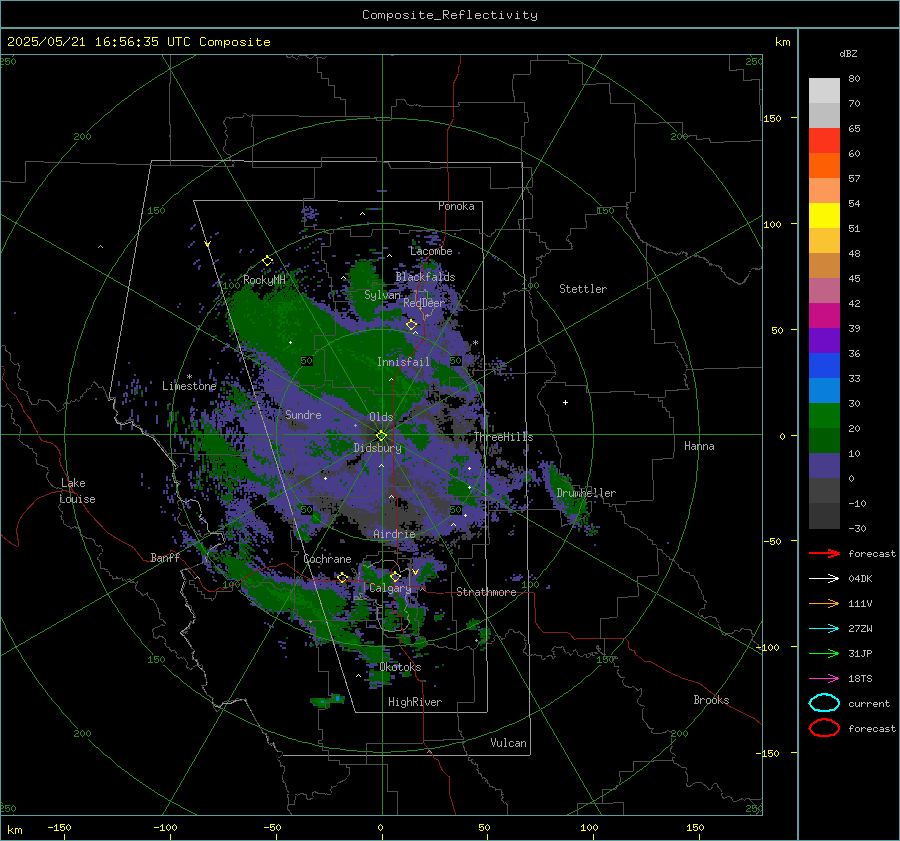Click the Cochrane city label
900x841 pixels.
coord(327,559)
